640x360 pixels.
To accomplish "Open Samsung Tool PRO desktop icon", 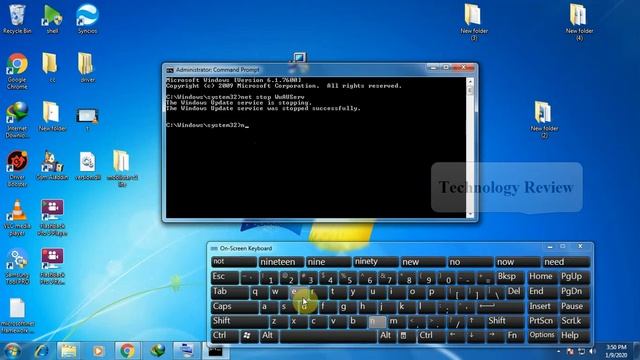I will coord(17,267).
